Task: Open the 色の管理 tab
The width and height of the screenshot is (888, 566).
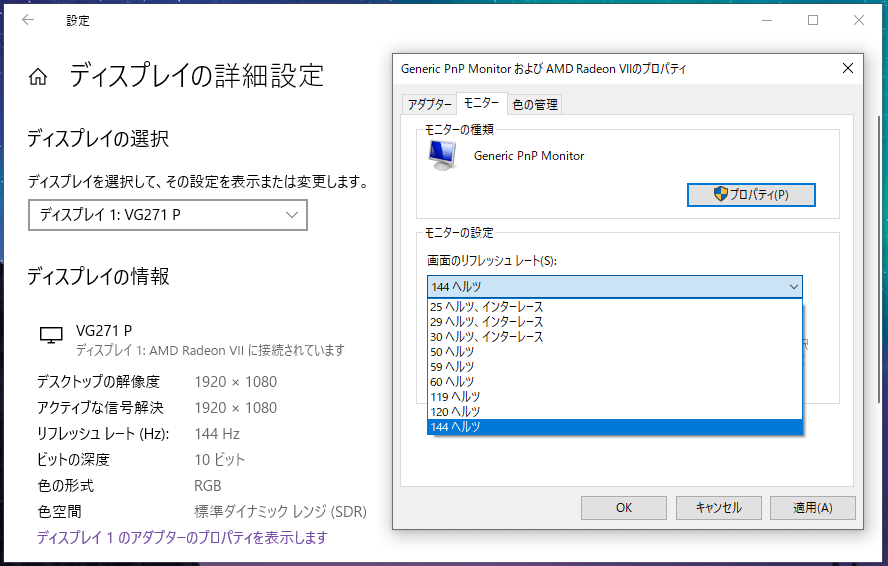Action: (535, 104)
